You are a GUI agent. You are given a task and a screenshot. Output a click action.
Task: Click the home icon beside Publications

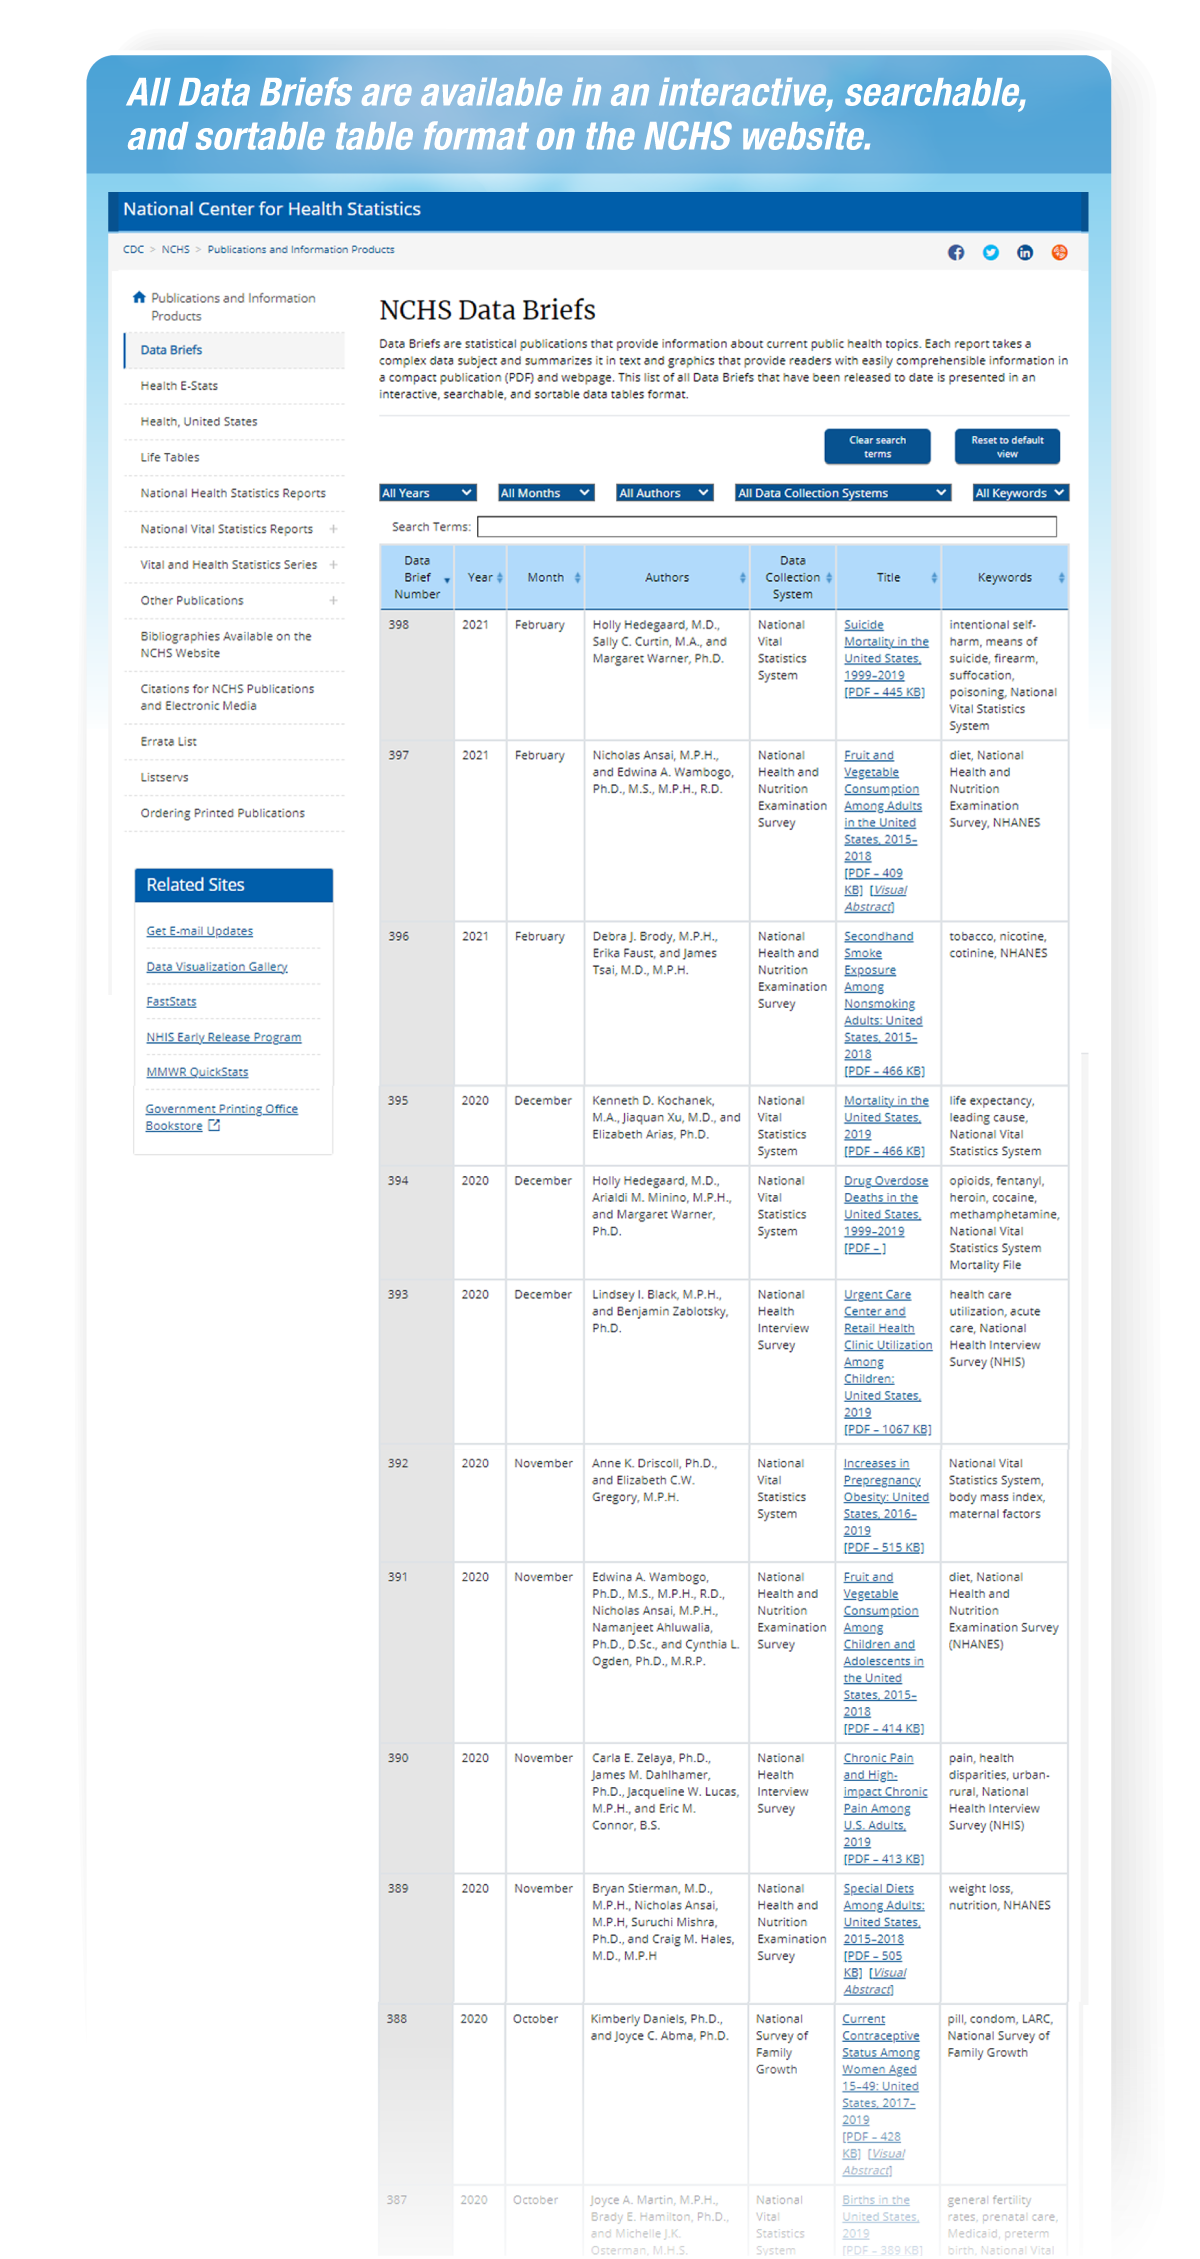tap(139, 297)
